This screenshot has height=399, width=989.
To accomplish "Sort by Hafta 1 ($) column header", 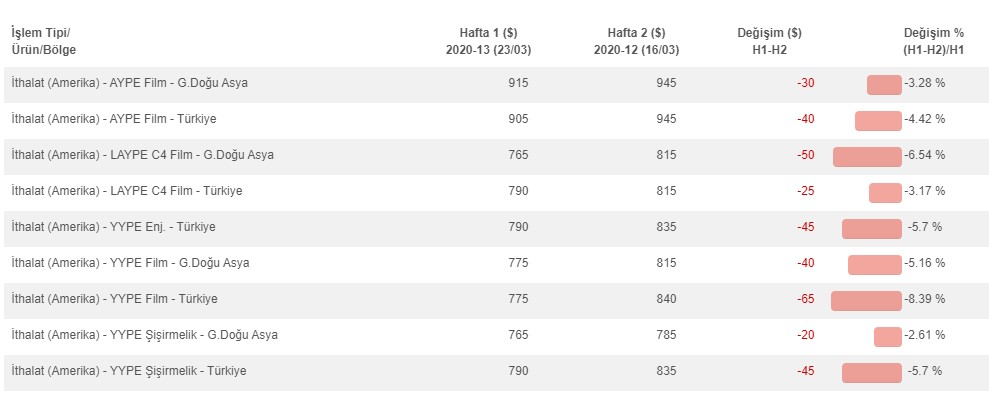I will pyautogui.click(x=488, y=42).
